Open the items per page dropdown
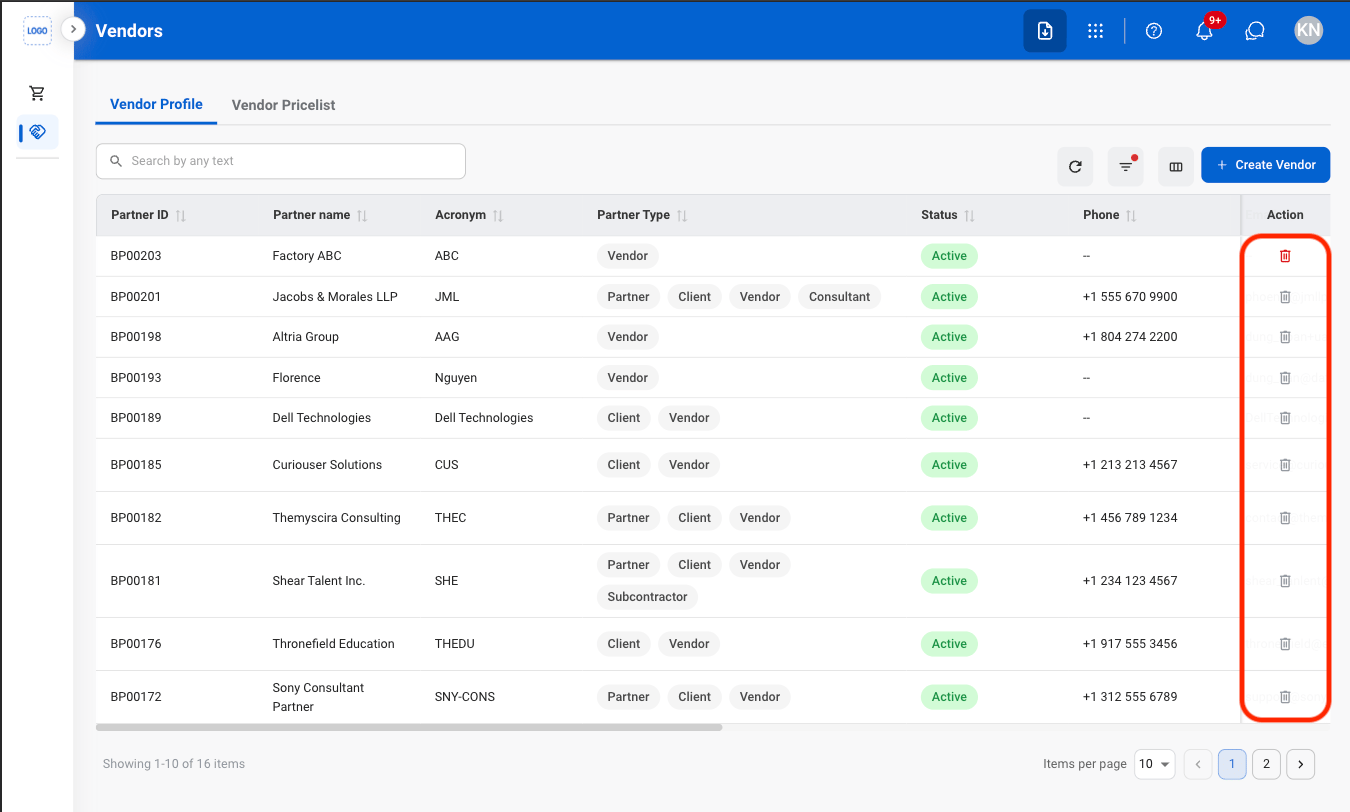Image resolution: width=1350 pixels, height=812 pixels. point(1155,764)
